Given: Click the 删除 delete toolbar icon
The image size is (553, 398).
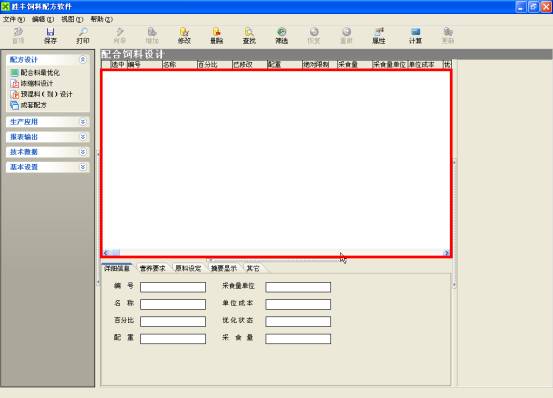Looking at the screenshot, I should coord(217,36).
